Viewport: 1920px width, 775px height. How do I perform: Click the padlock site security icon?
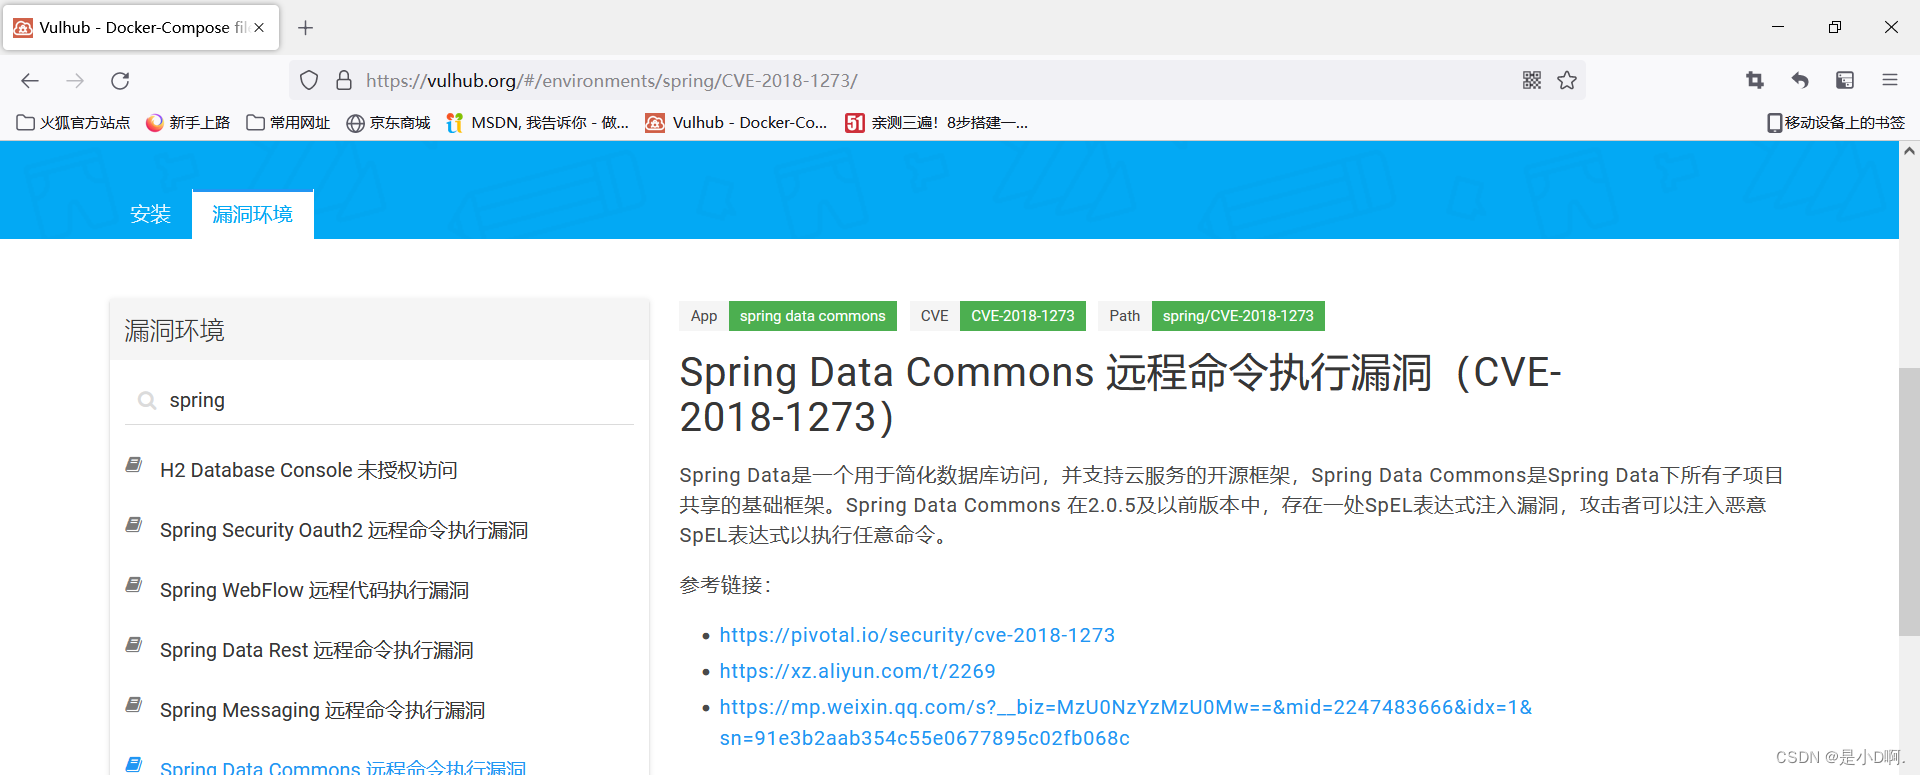(x=344, y=80)
